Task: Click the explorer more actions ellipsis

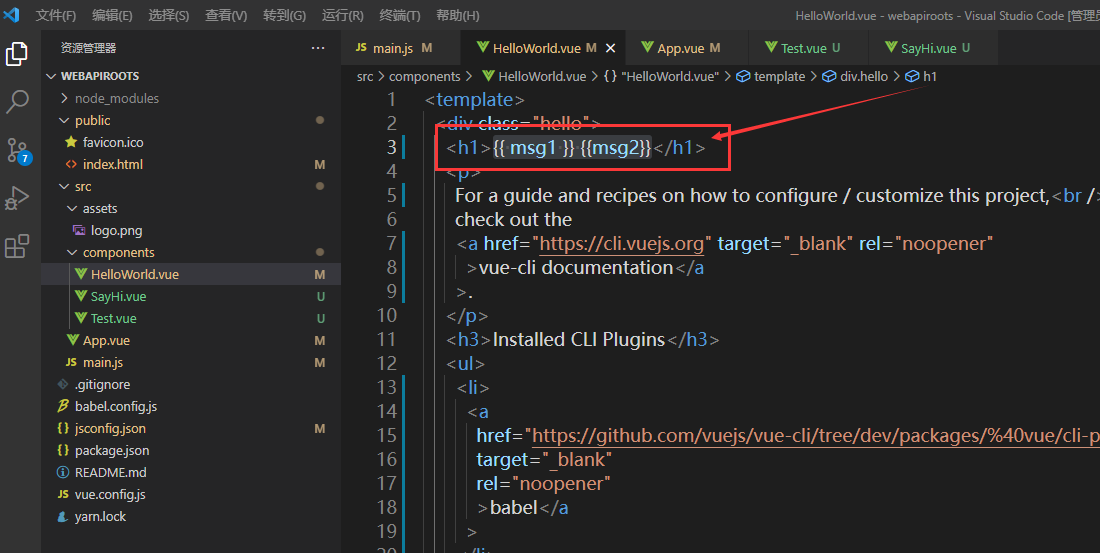Action: [318, 48]
